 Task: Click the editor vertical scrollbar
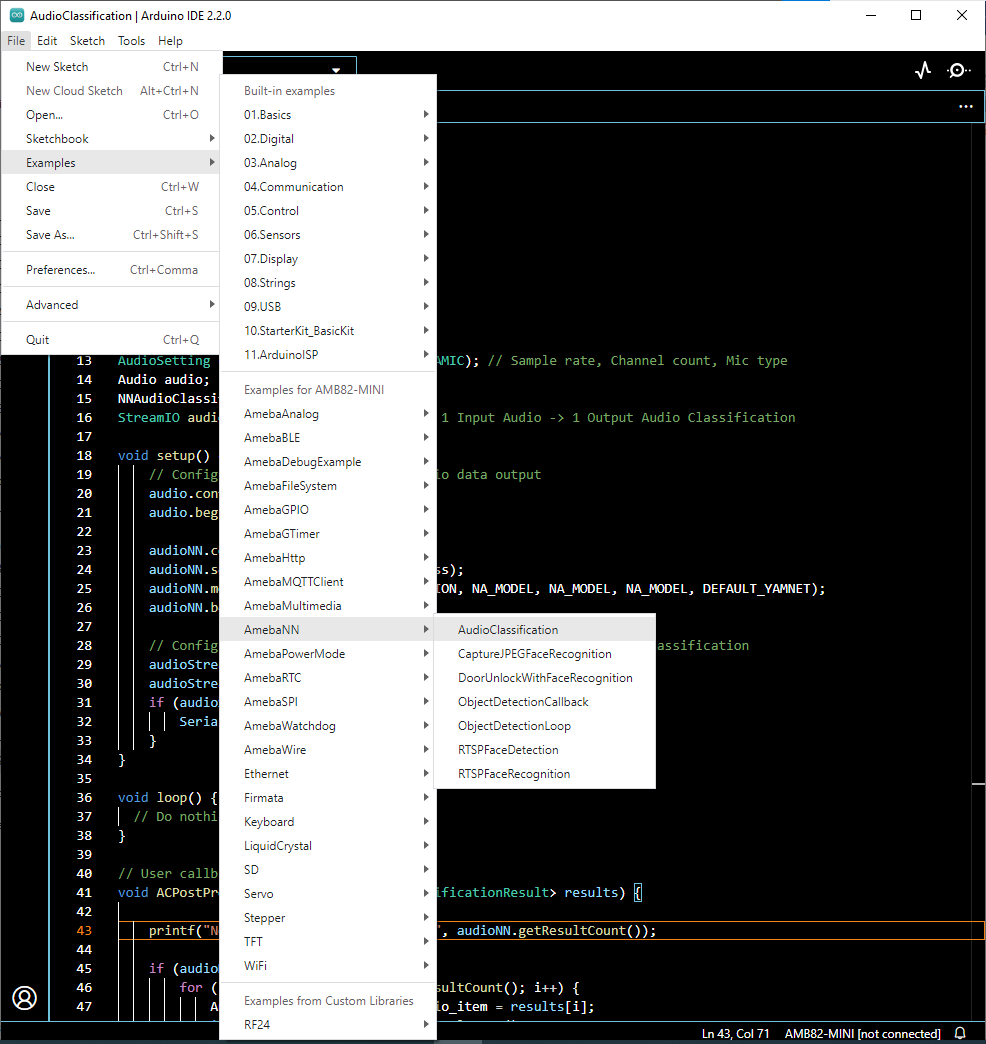[979, 500]
